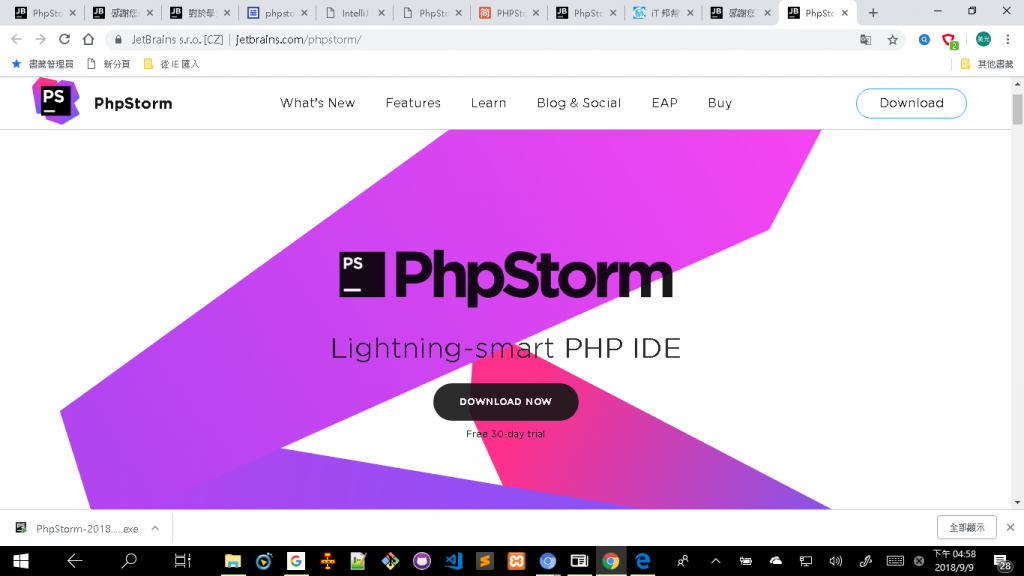Screen dimensions: 1024x576
Task: Switch to the iT 邦幫 tab
Action: click(x=663, y=13)
